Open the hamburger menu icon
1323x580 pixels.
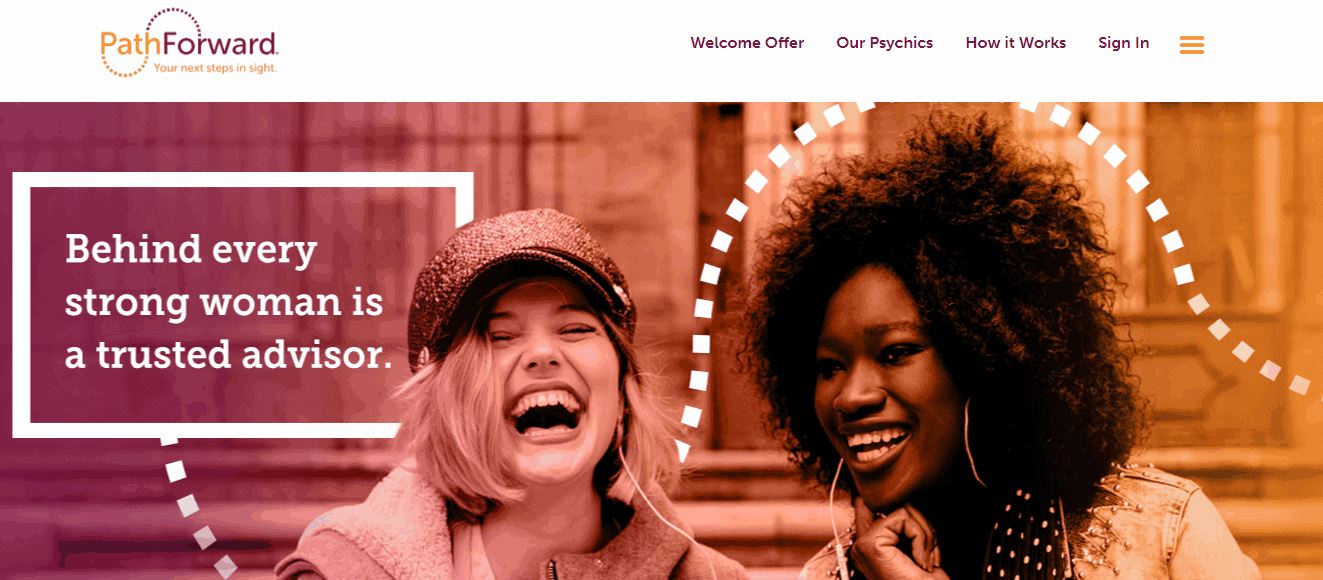(x=1191, y=45)
